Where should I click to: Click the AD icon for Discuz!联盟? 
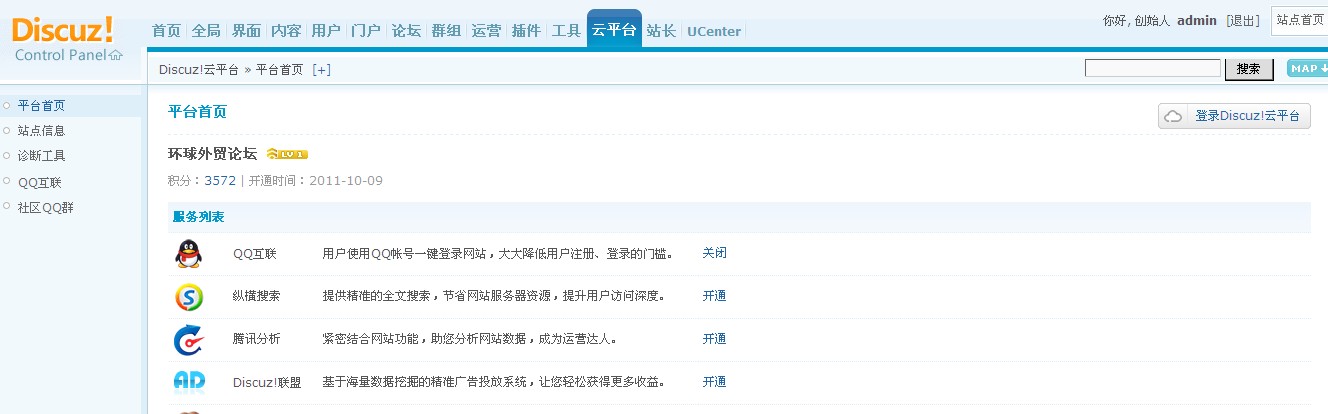[188, 382]
